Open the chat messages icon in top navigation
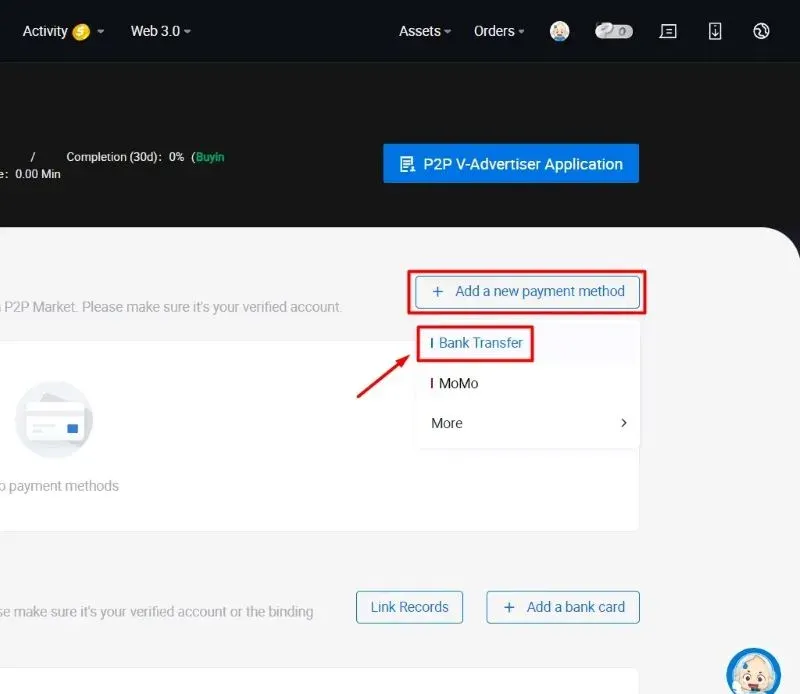800x694 pixels. pyautogui.click(x=668, y=31)
